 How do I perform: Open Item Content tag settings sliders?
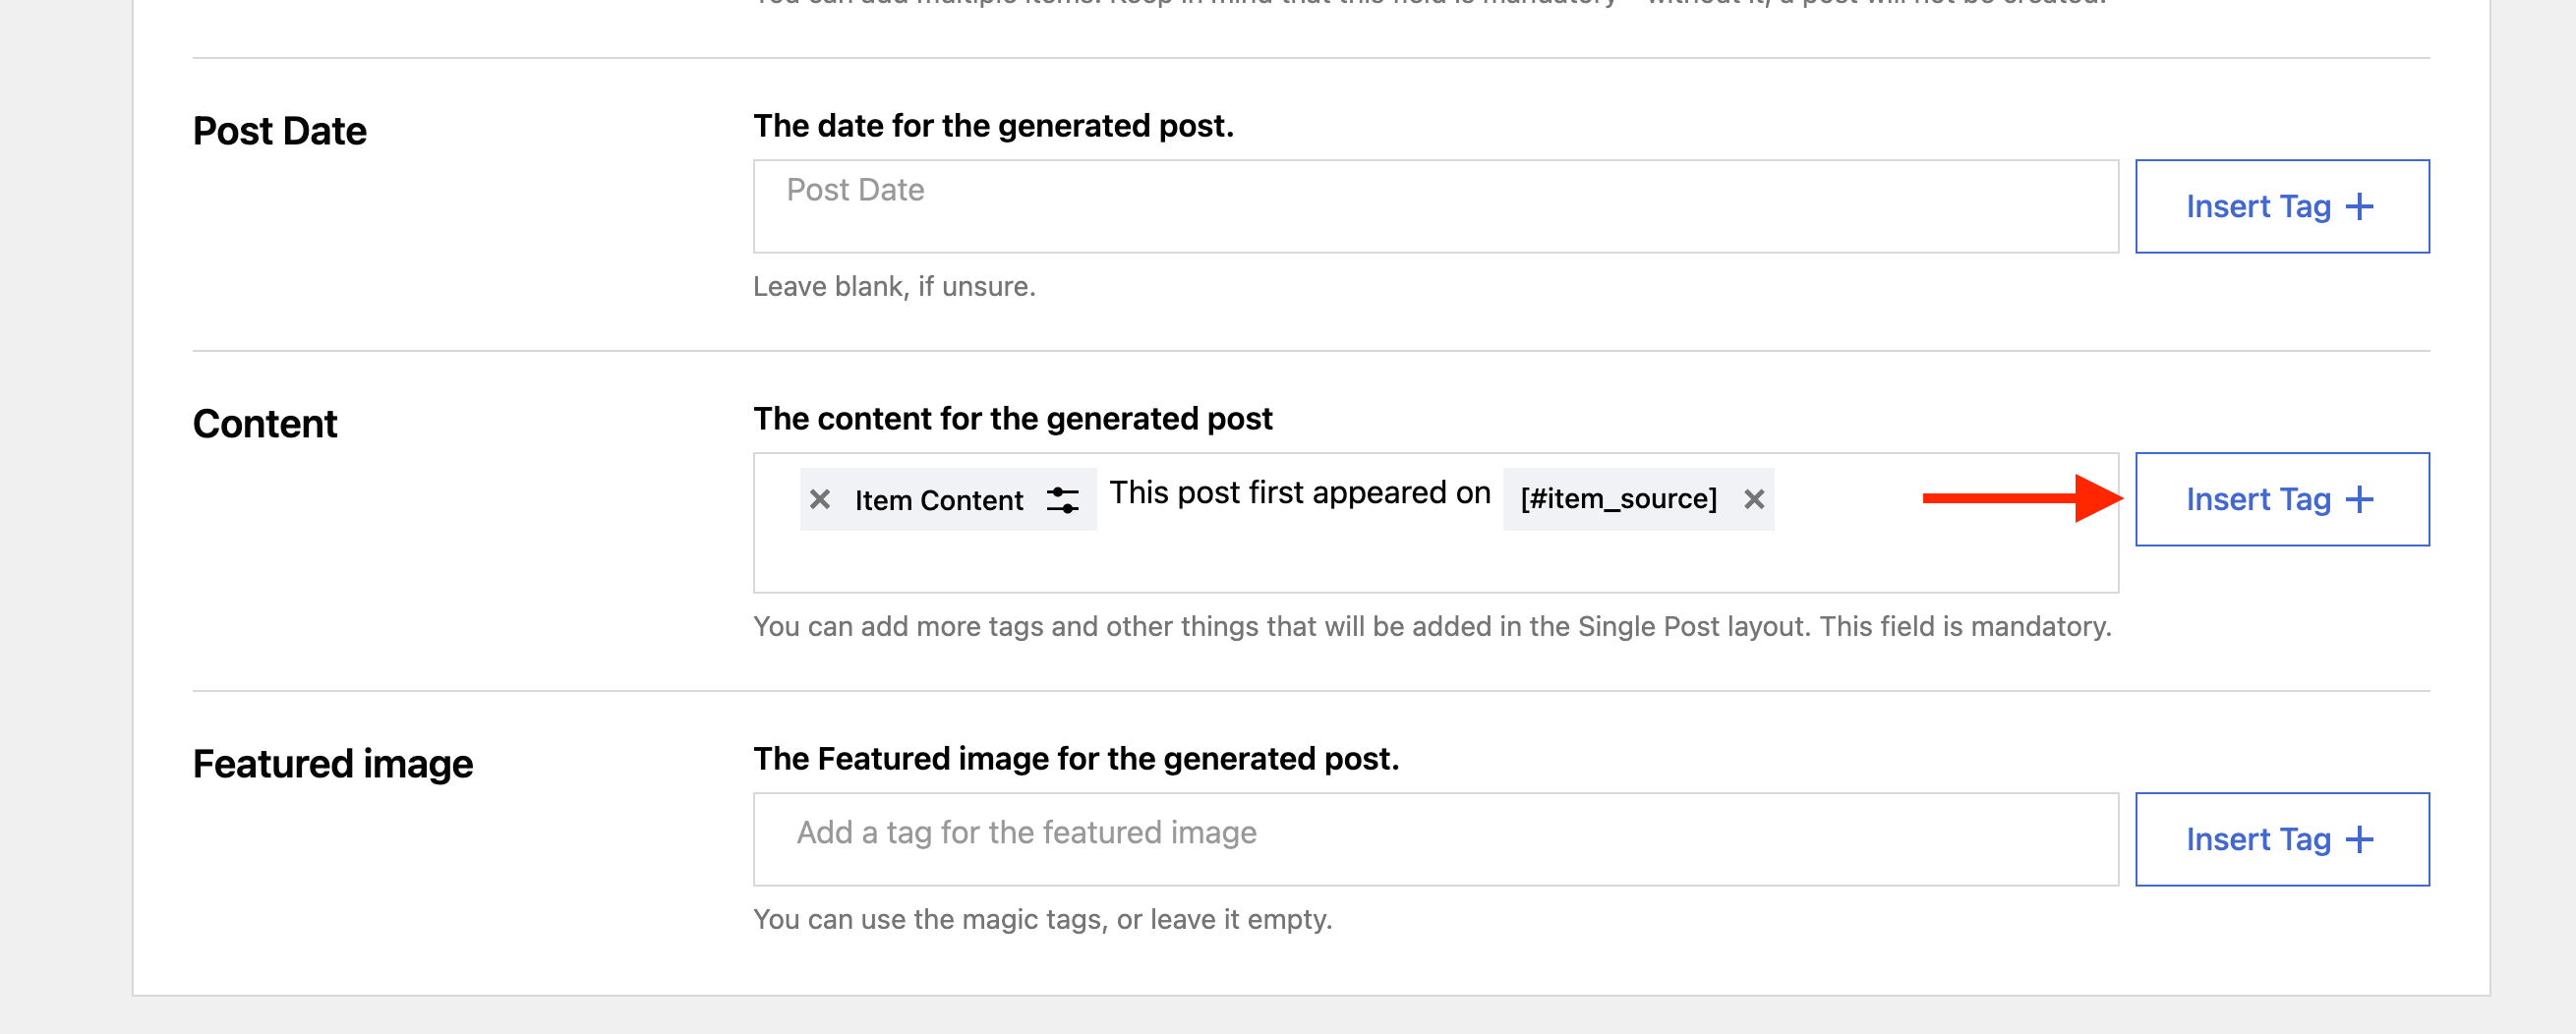click(x=1062, y=499)
